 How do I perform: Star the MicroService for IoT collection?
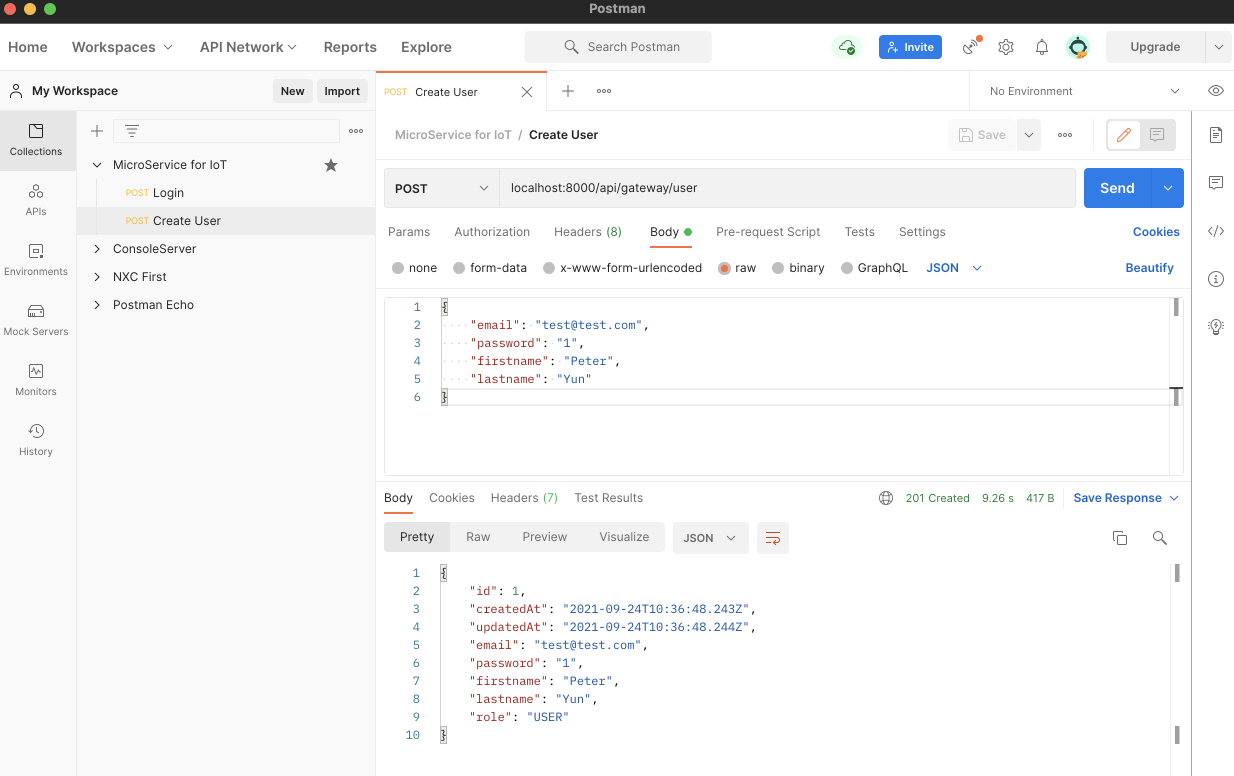click(331, 165)
